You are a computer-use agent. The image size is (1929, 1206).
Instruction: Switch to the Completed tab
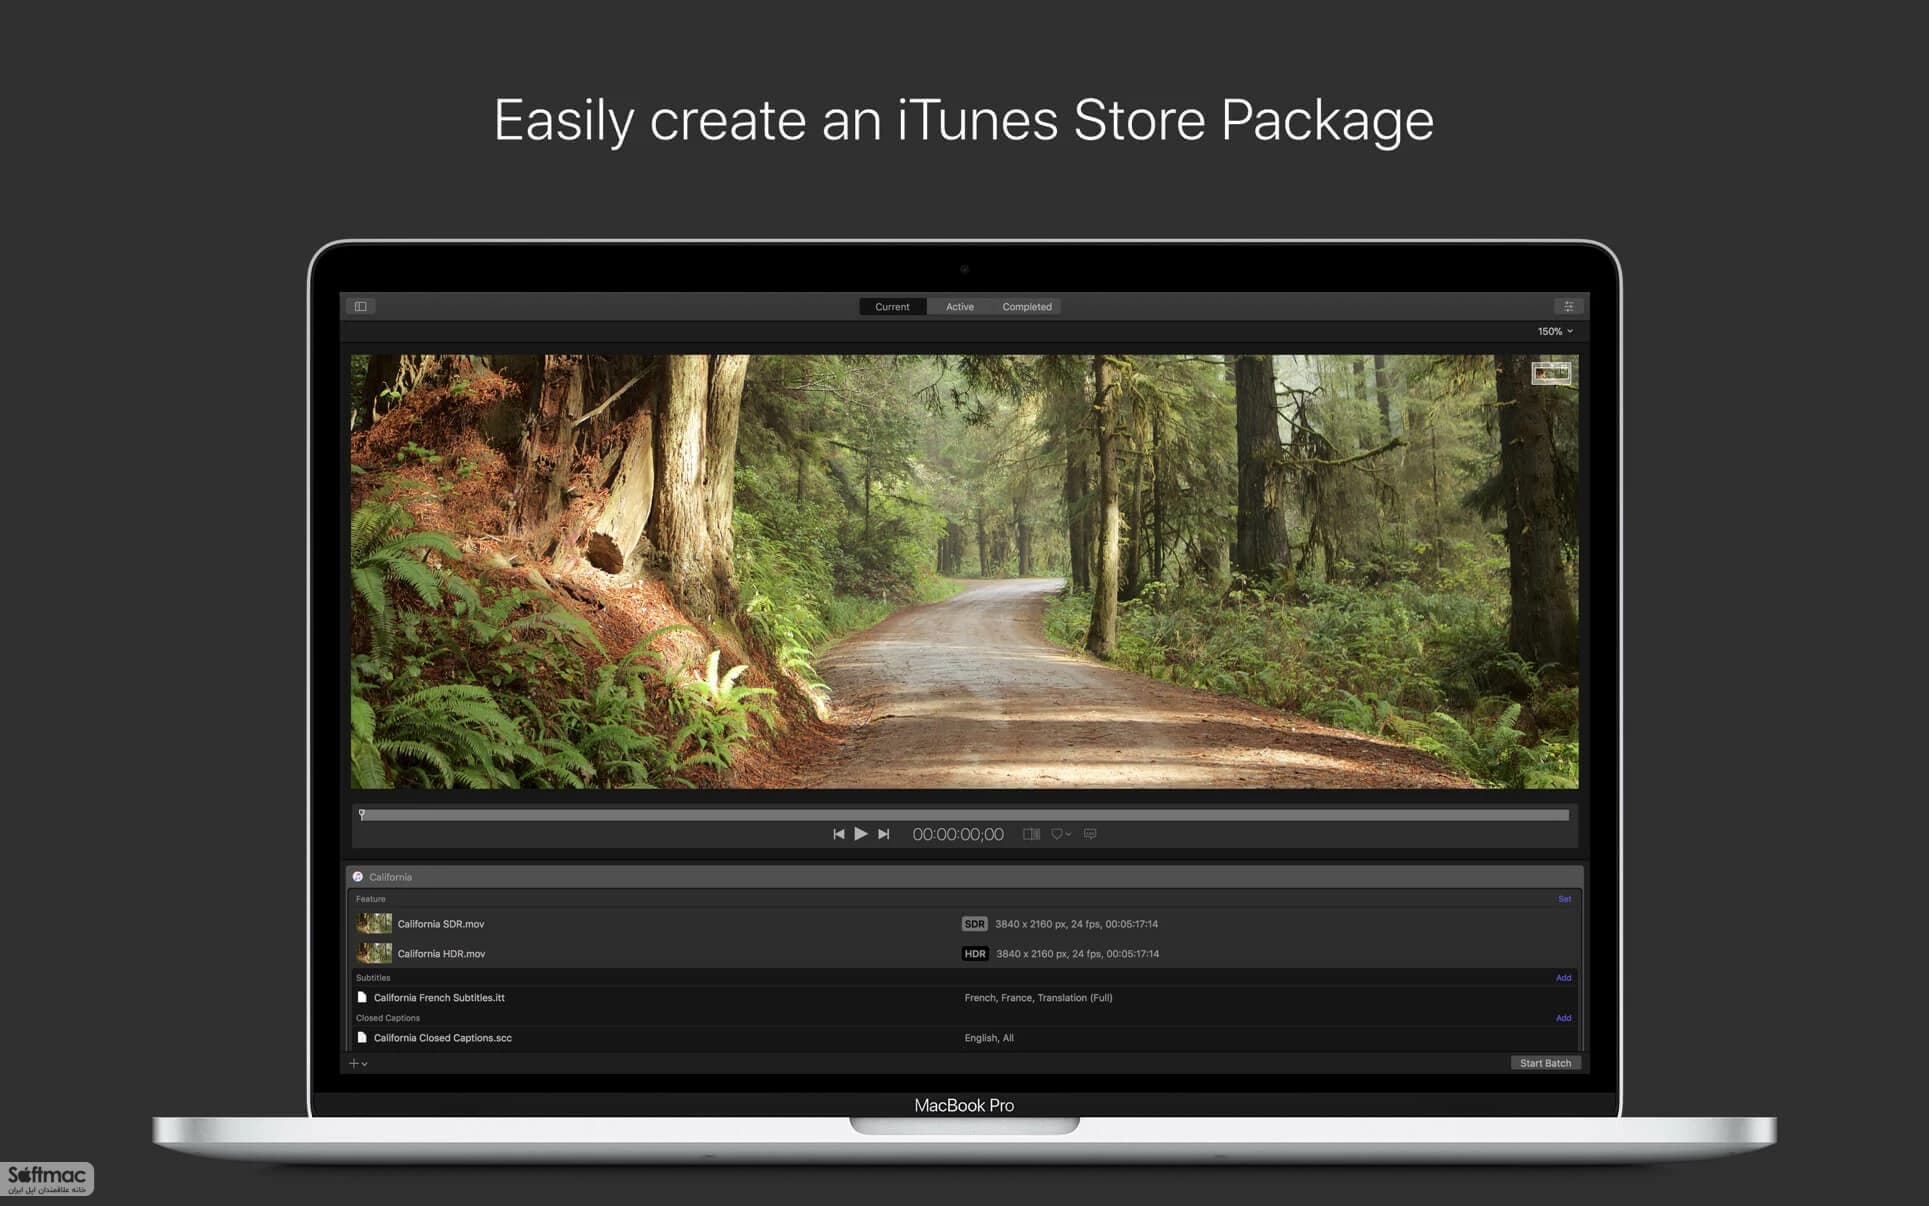coord(1026,307)
